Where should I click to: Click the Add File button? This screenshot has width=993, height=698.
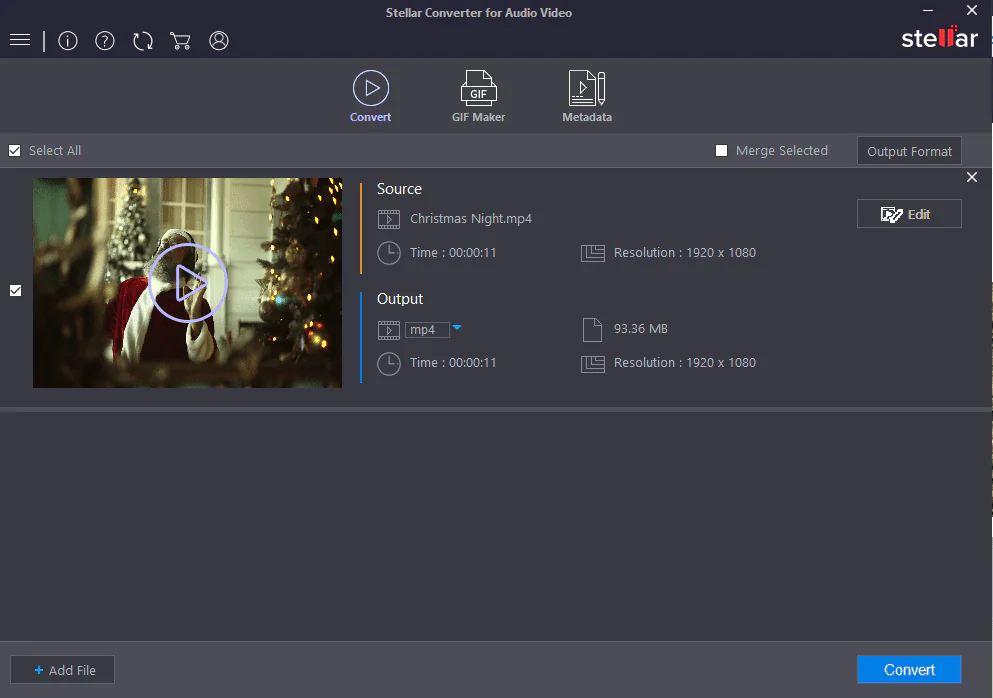coord(63,670)
